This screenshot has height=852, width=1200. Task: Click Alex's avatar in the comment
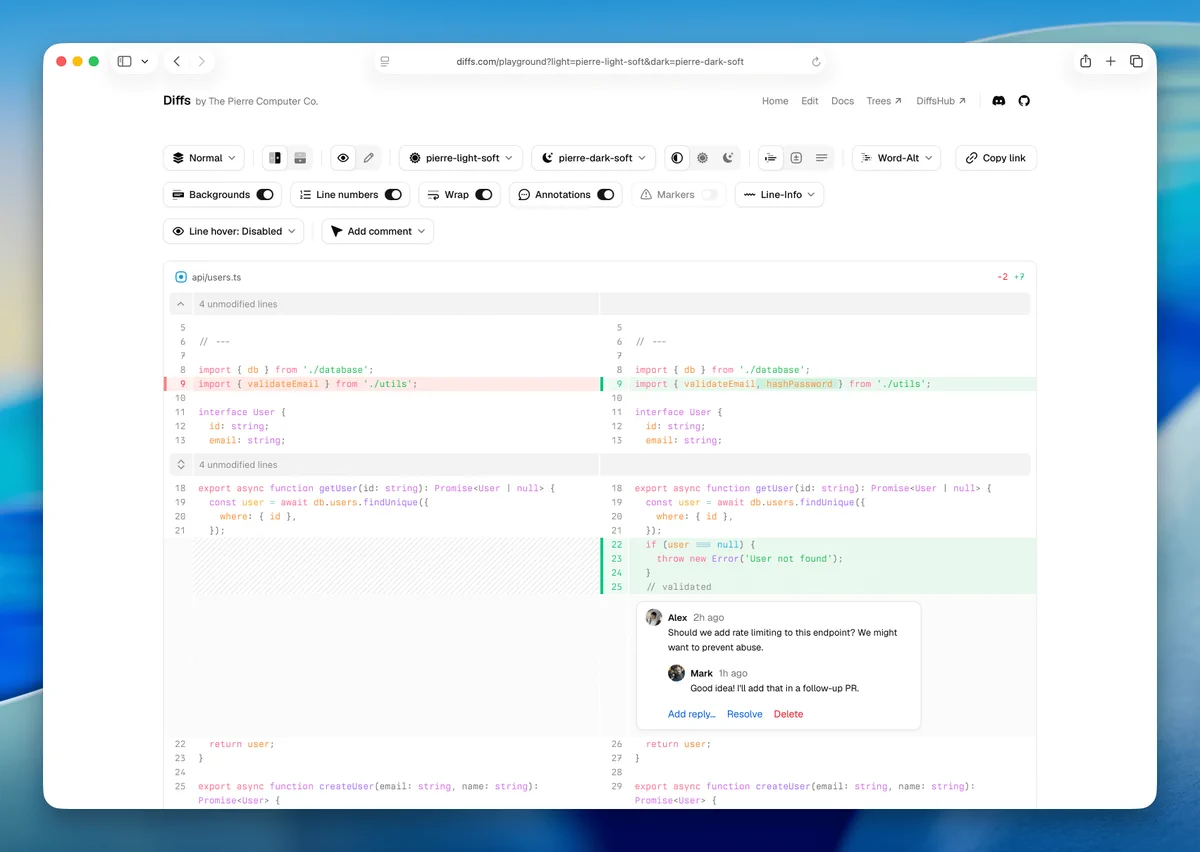tap(654, 618)
